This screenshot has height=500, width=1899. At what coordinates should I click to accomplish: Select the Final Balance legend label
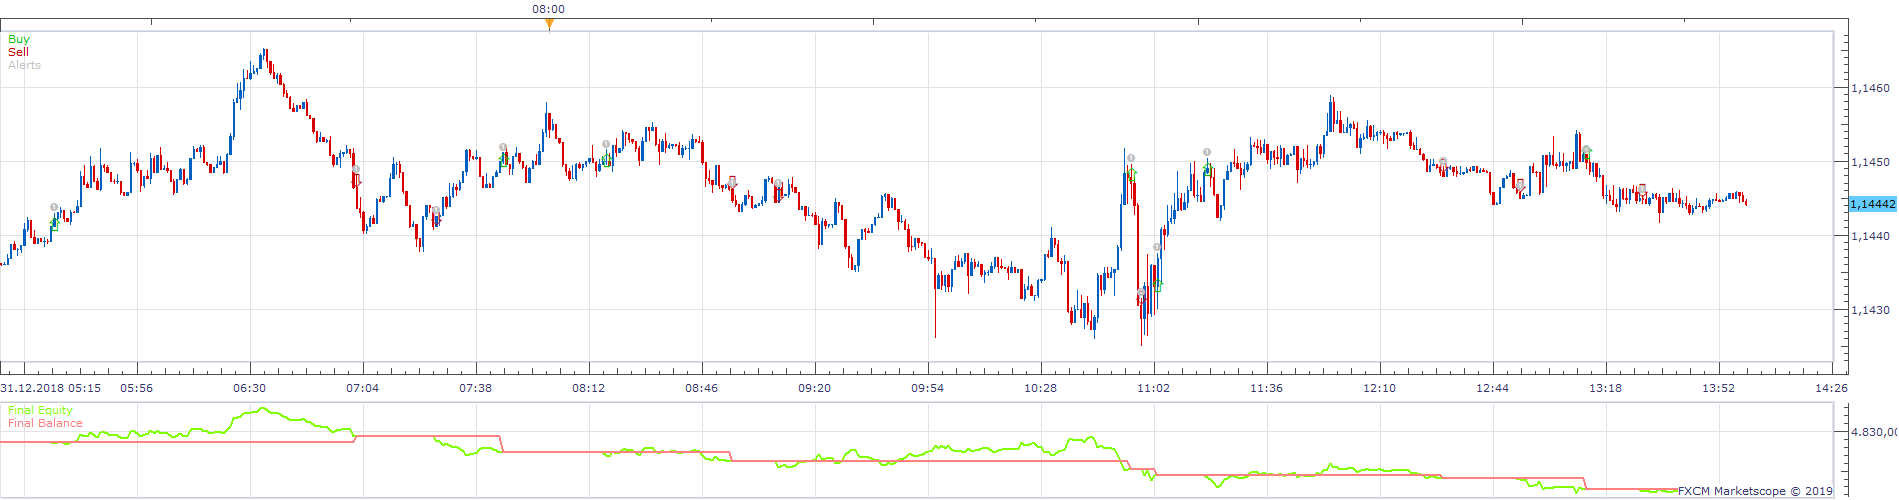pos(45,423)
